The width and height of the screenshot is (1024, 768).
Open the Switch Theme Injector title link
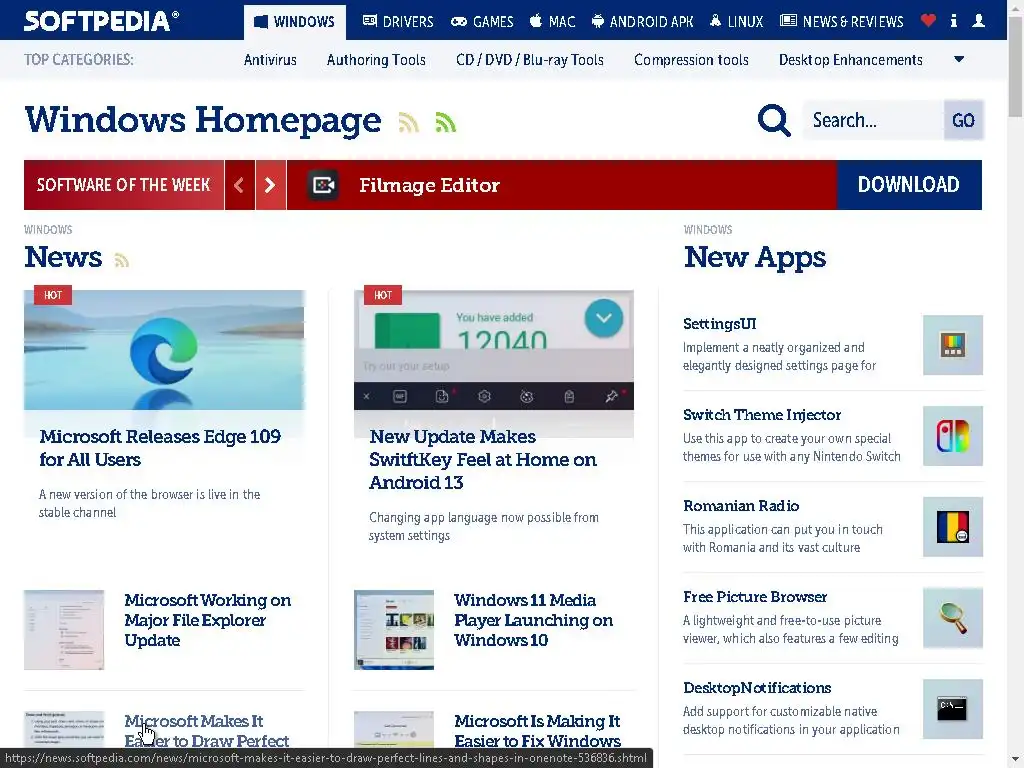pos(762,415)
